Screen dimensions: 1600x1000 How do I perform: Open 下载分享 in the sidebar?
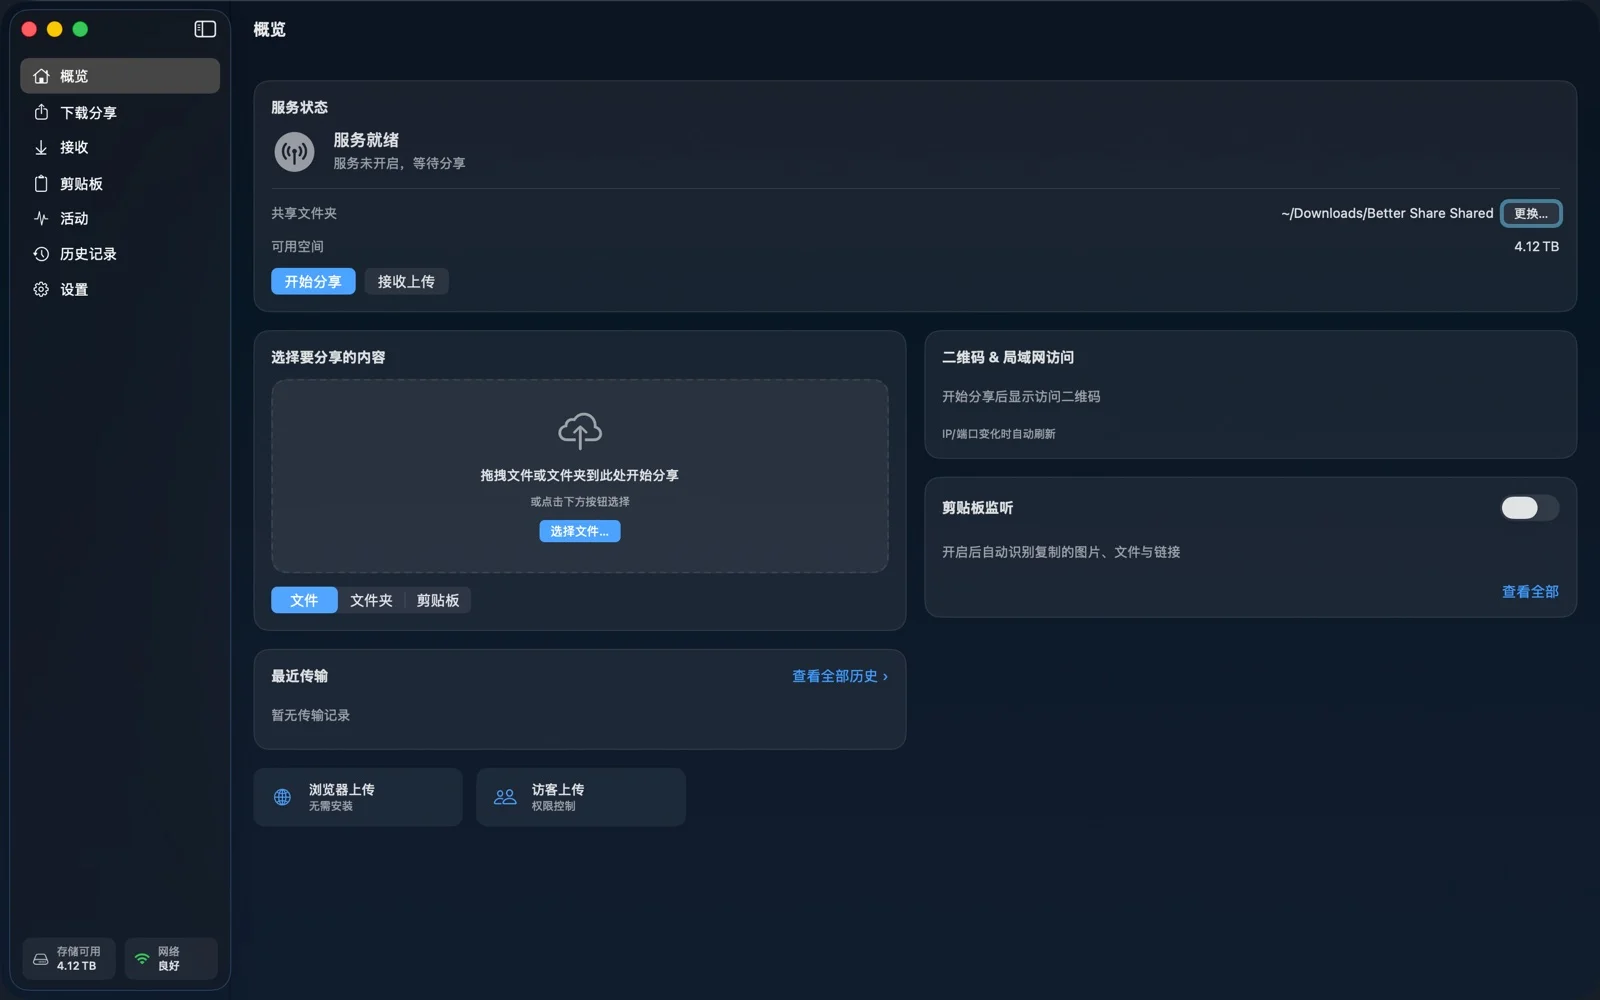[120, 112]
